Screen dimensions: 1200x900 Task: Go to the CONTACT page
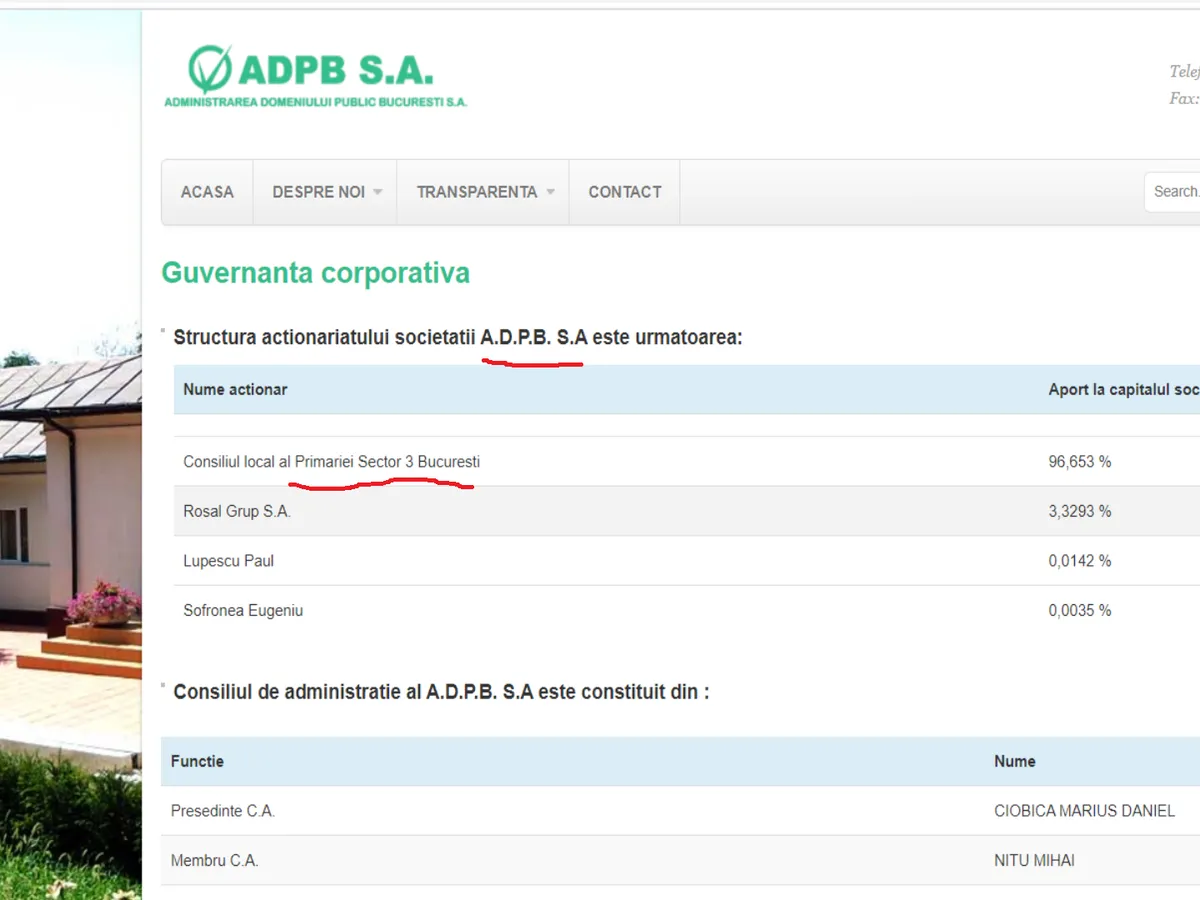pos(624,192)
